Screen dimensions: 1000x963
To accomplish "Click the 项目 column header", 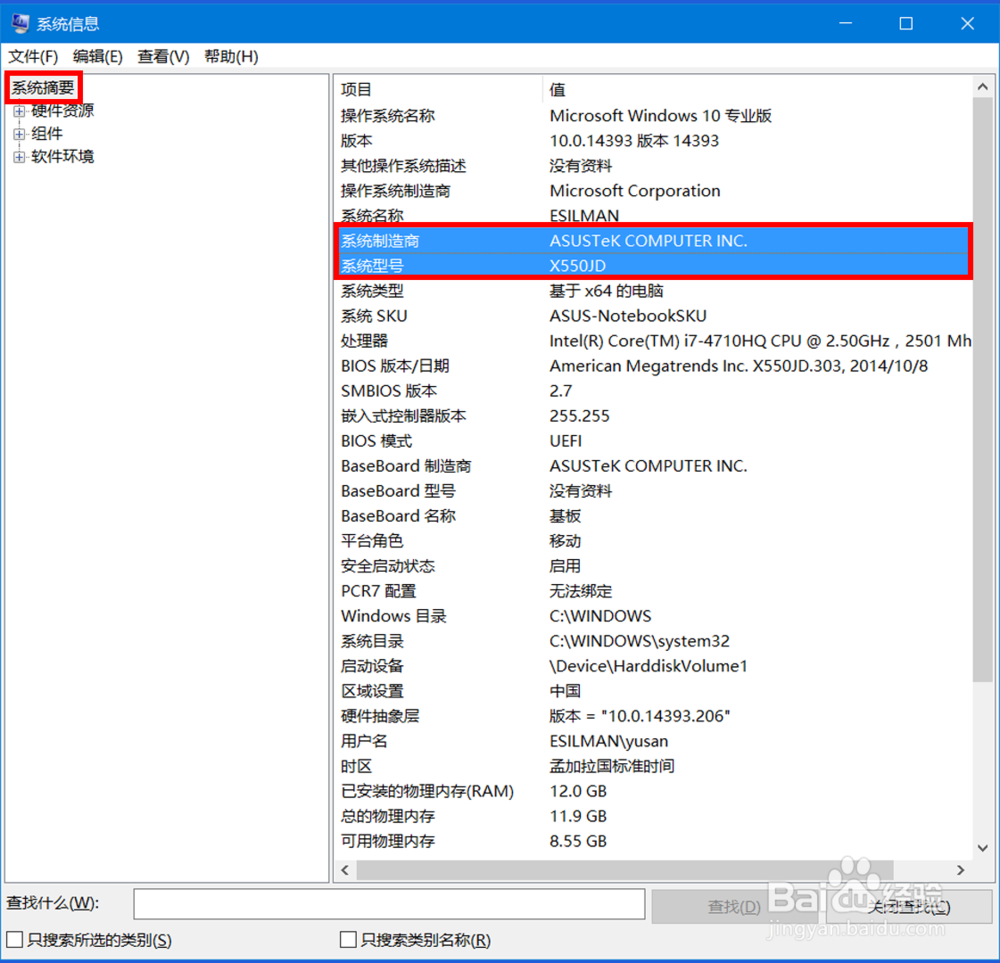I will point(439,90).
